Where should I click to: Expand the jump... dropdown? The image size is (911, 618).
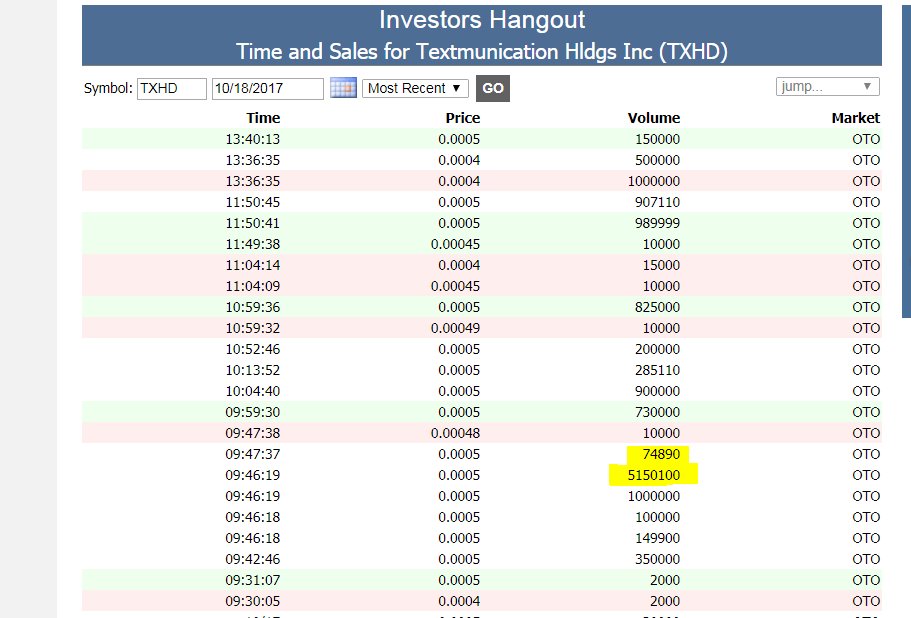(x=827, y=87)
